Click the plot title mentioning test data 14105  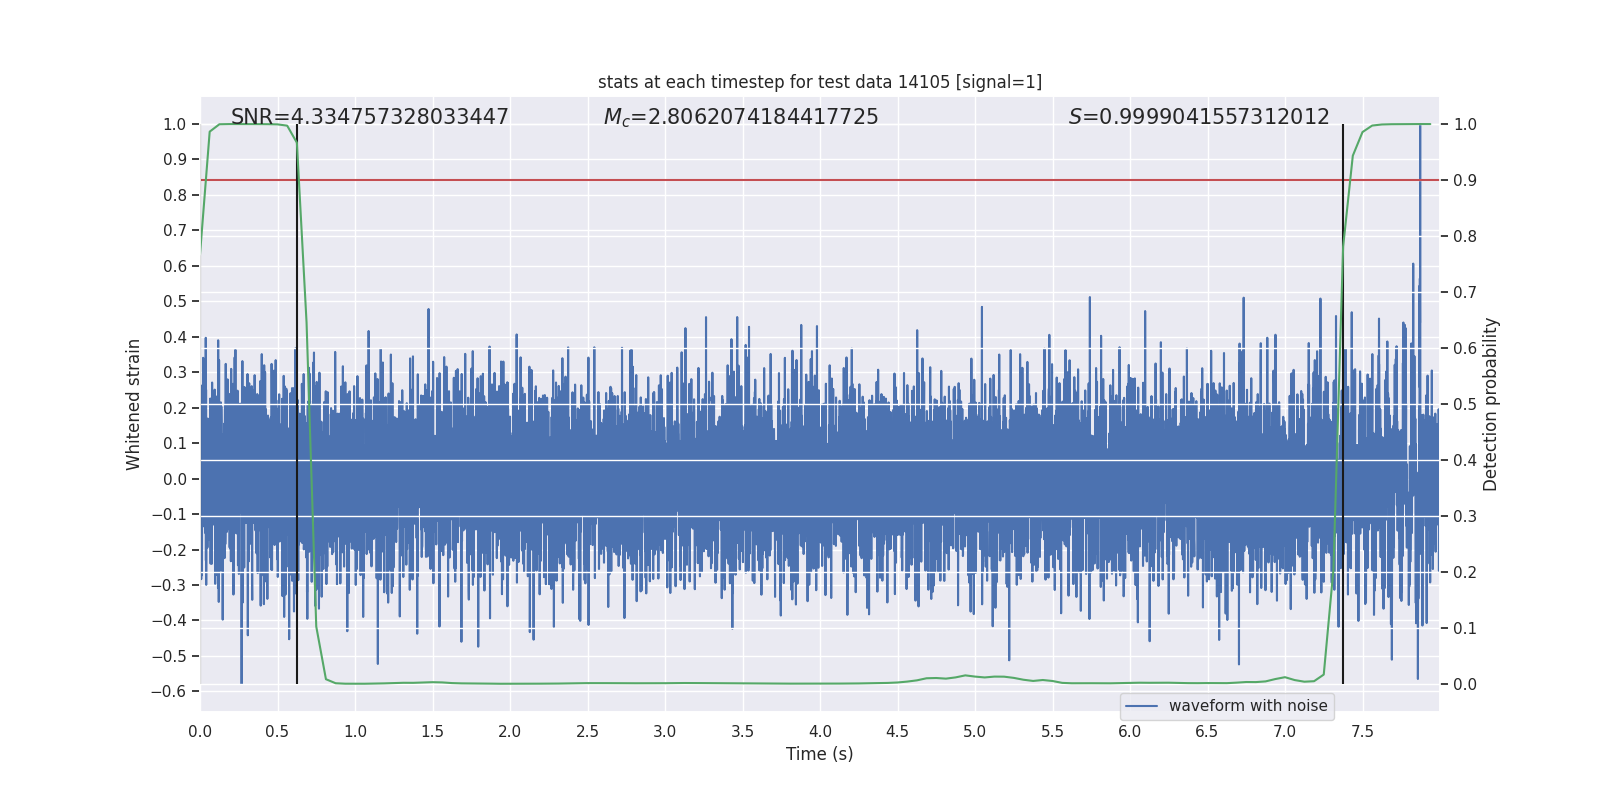(x=819, y=82)
